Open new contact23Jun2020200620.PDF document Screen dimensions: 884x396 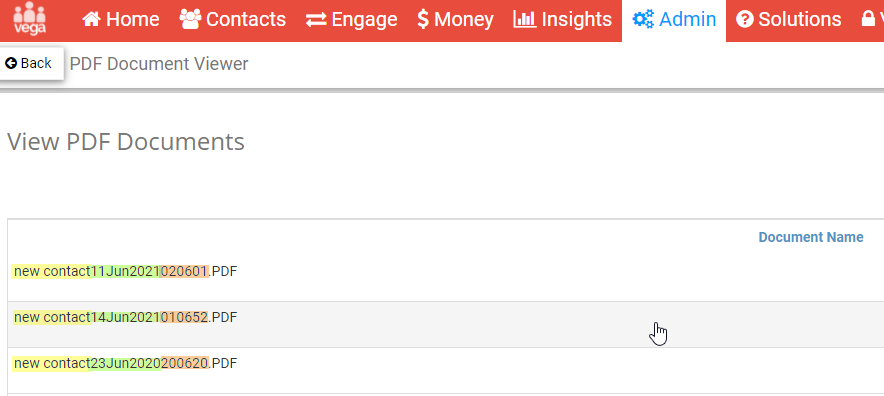point(125,364)
